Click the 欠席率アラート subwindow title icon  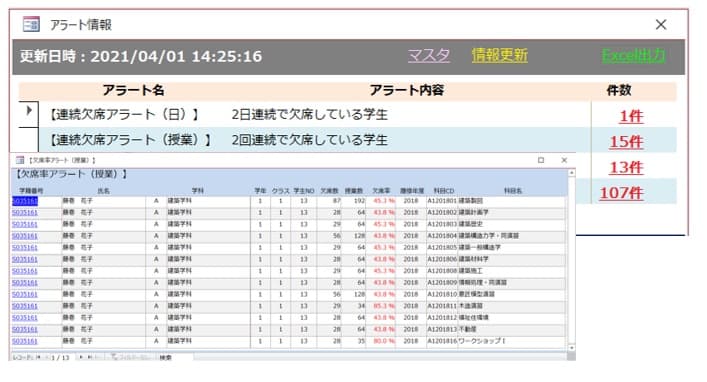click(20, 160)
